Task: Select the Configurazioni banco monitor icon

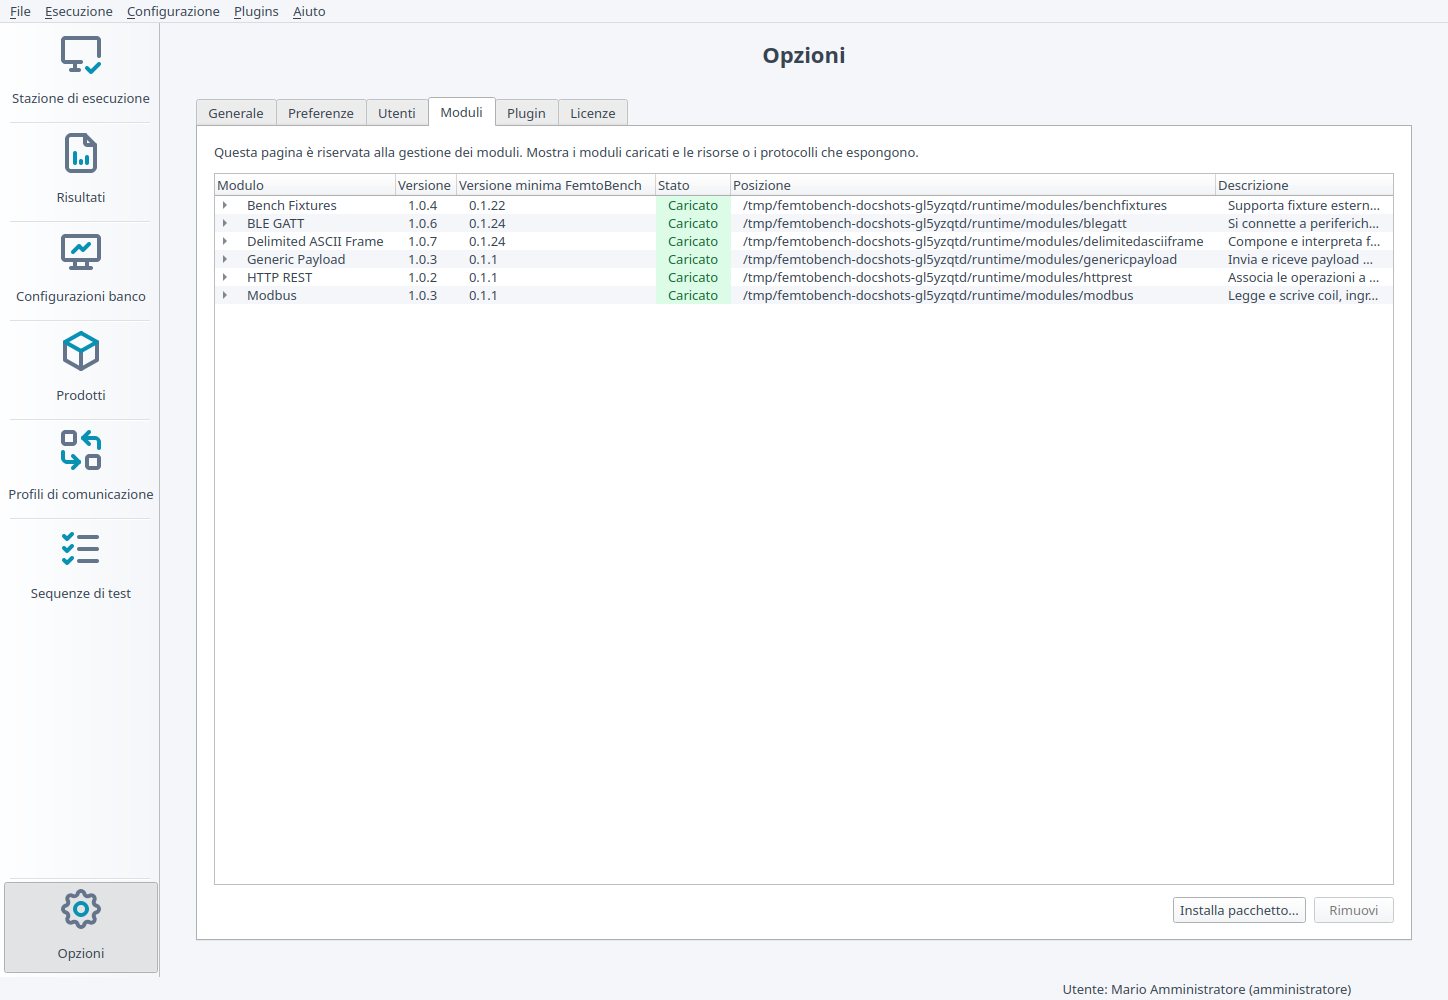Action: pyautogui.click(x=81, y=253)
